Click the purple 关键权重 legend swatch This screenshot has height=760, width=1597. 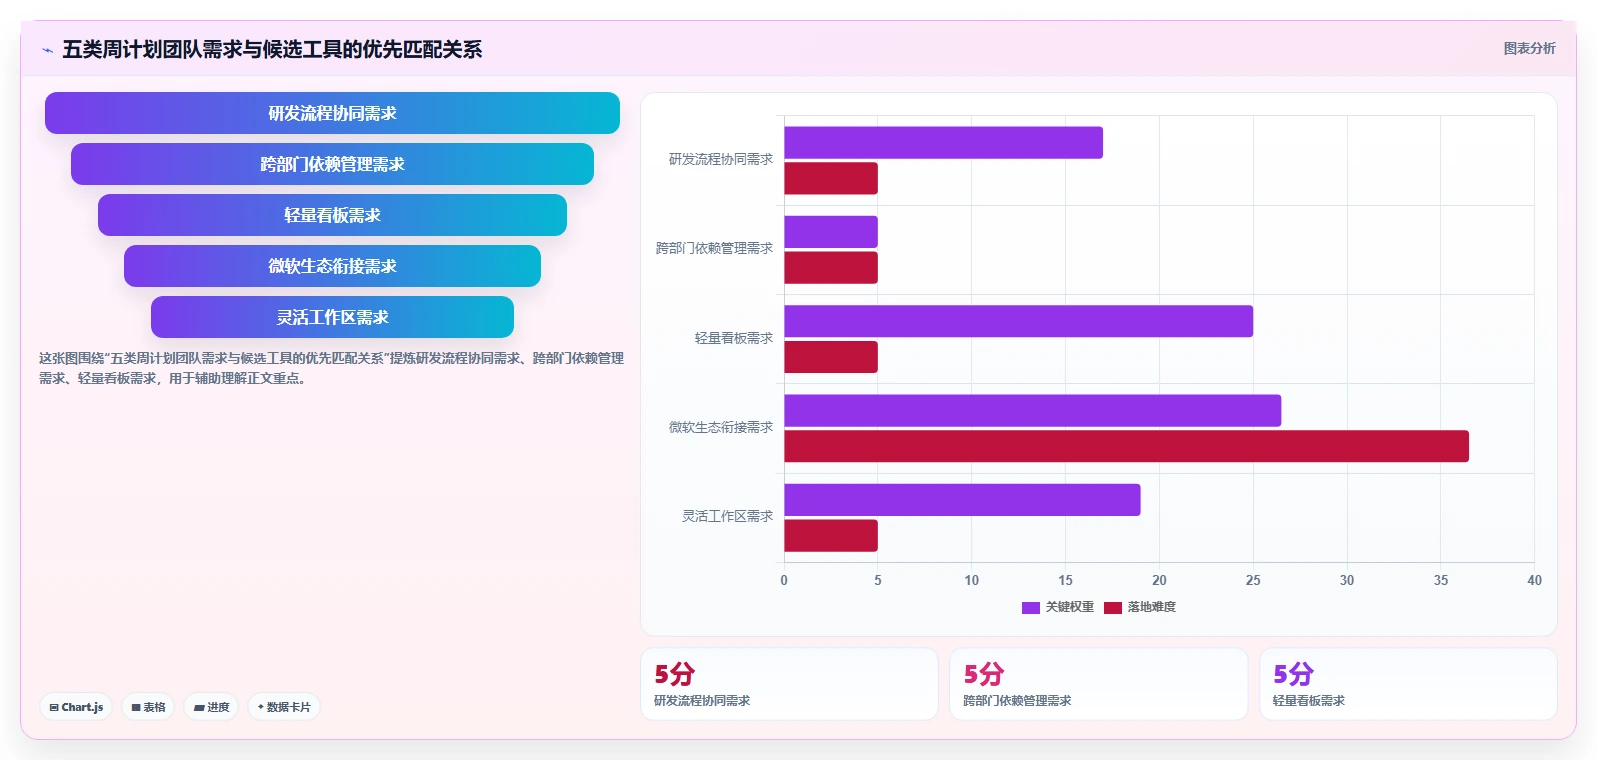(x=1031, y=607)
